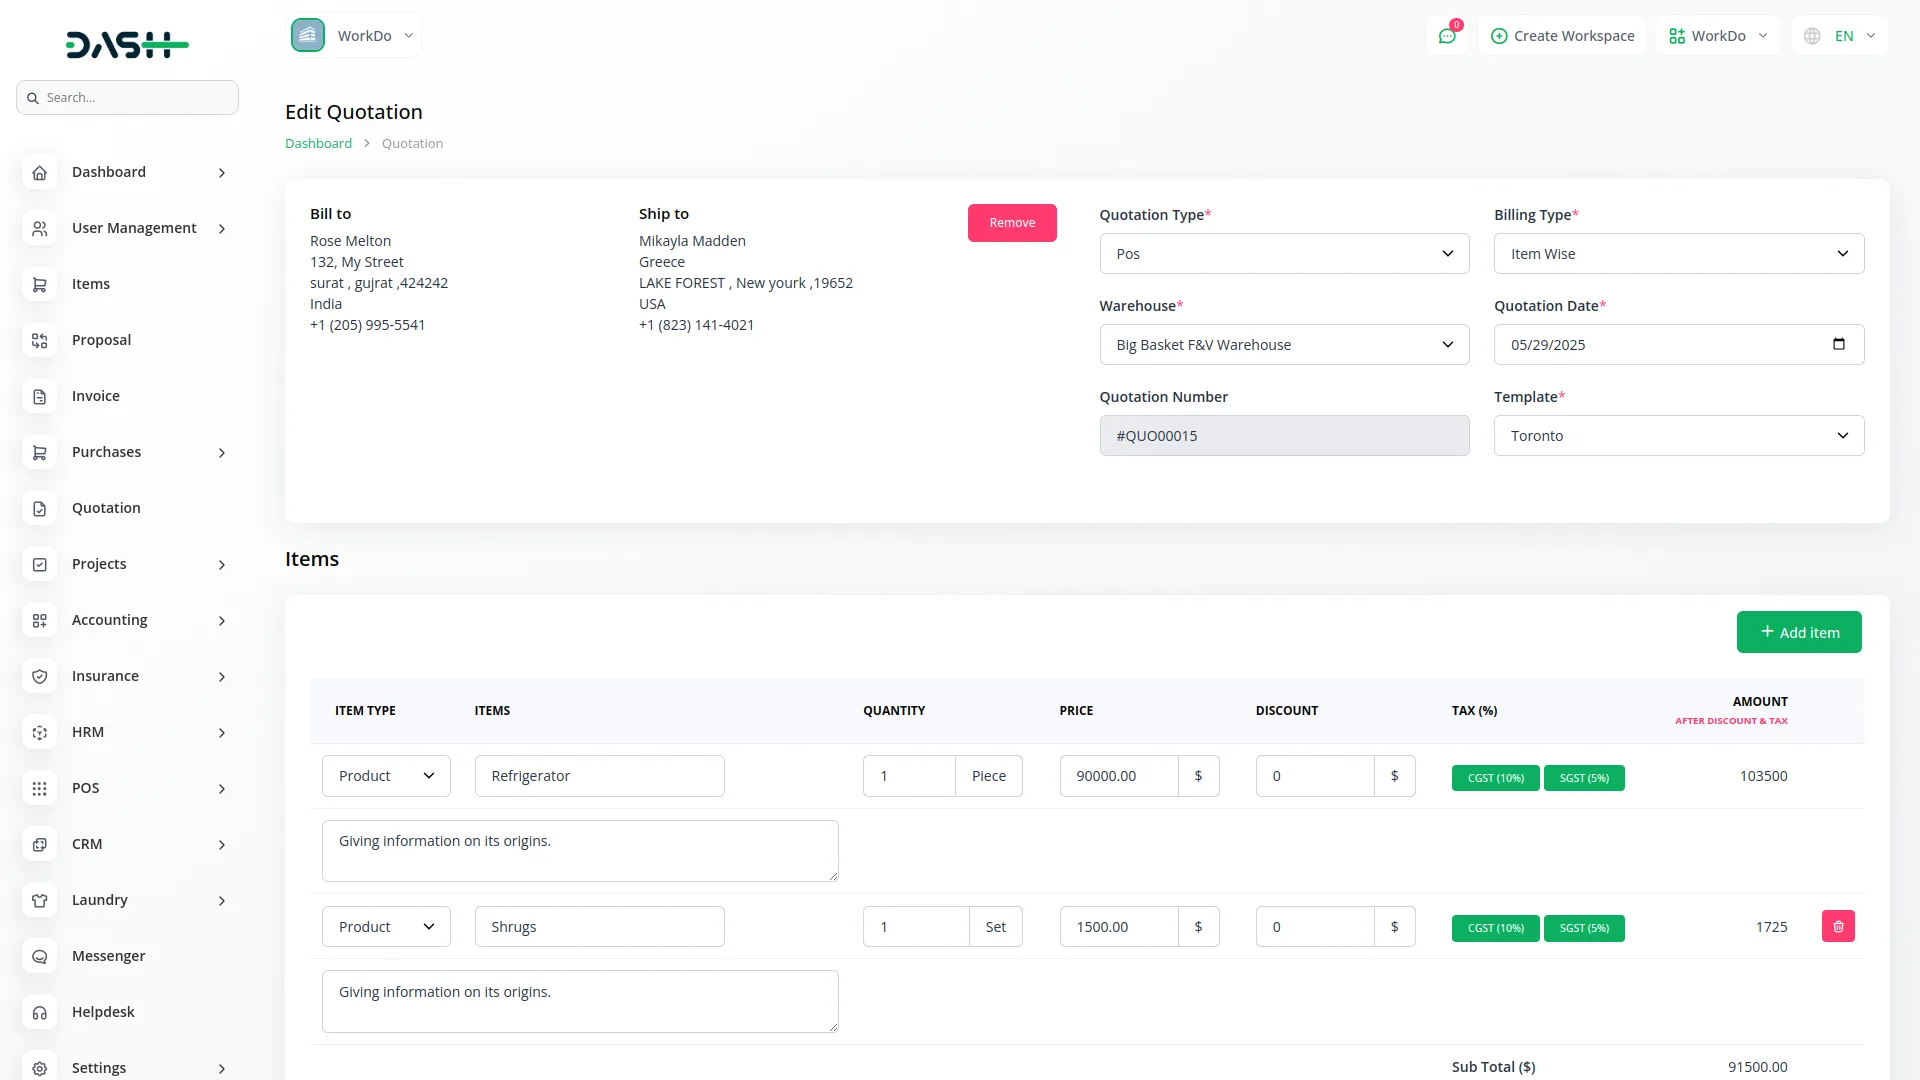Click the Add item button
Image resolution: width=1920 pixels, height=1080 pixels.
pyautogui.click(x=1798, y=632)
